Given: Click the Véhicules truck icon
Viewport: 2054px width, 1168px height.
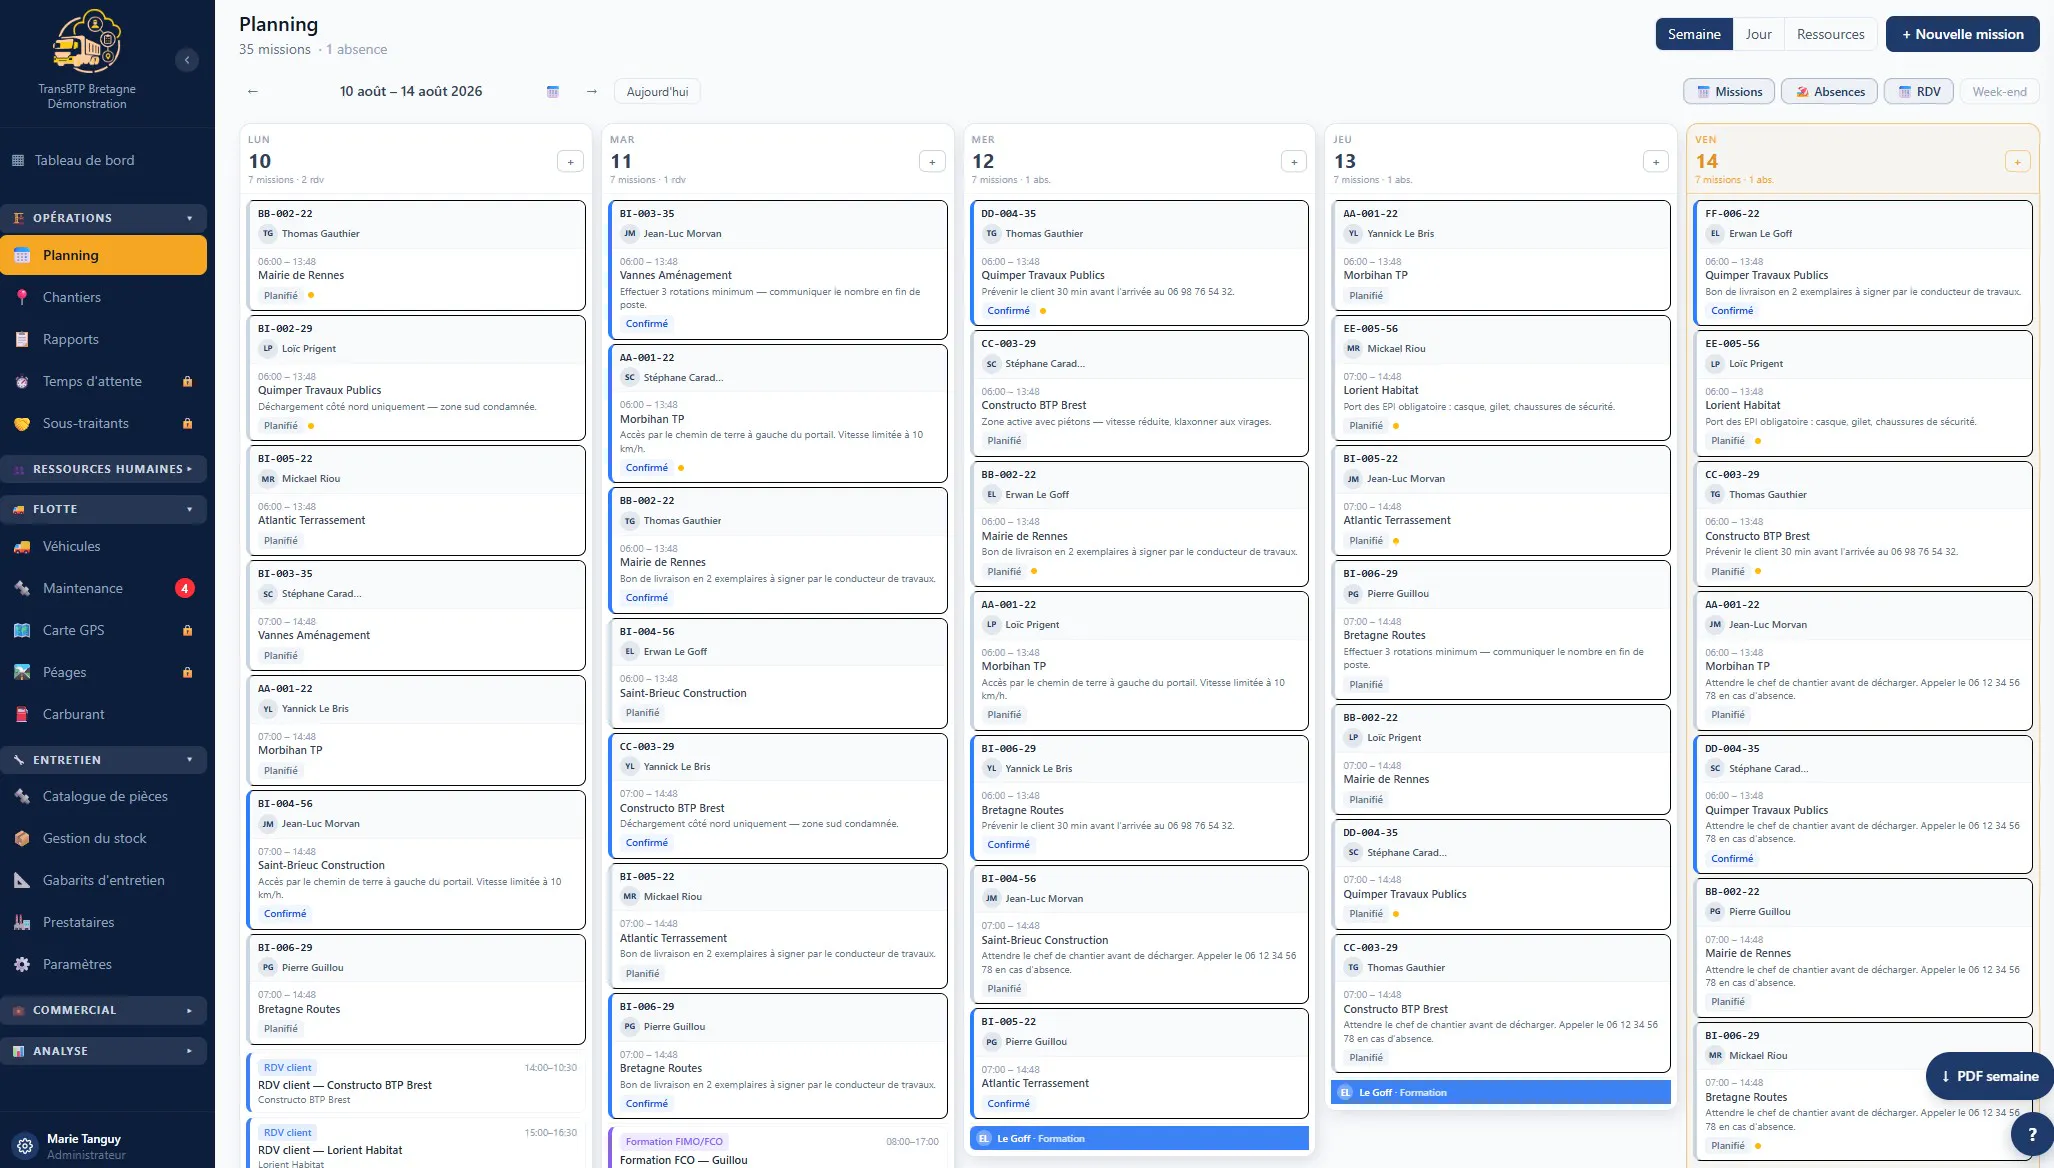Looking at the screenshot, I should [22, 546].
